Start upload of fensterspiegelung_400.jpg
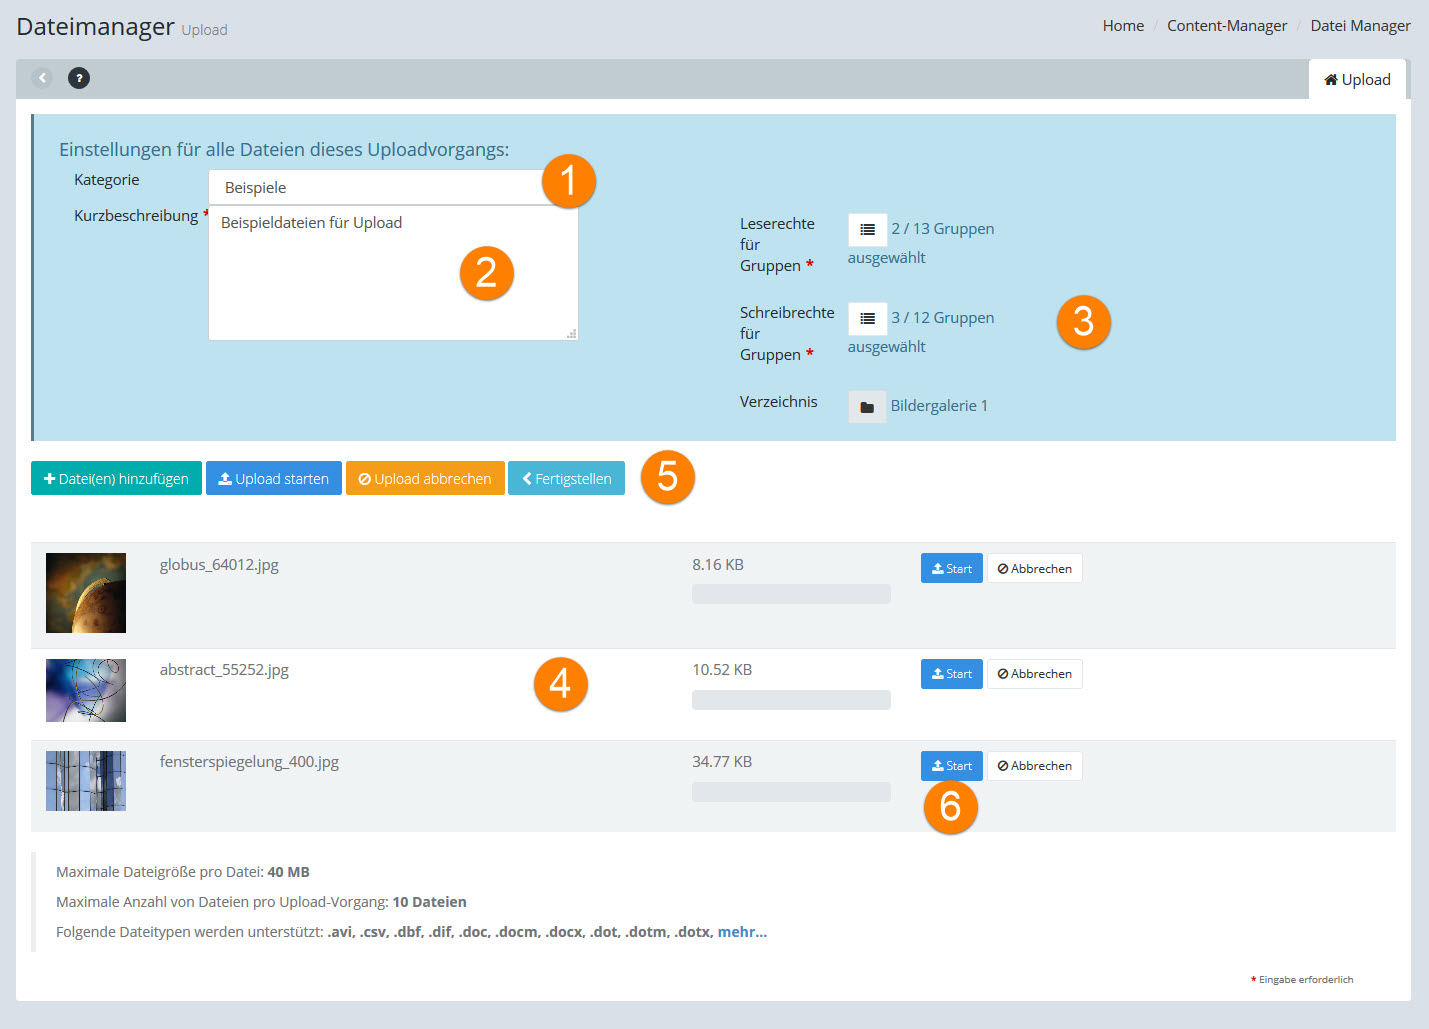1429x1029 pixels. point(951,766)
